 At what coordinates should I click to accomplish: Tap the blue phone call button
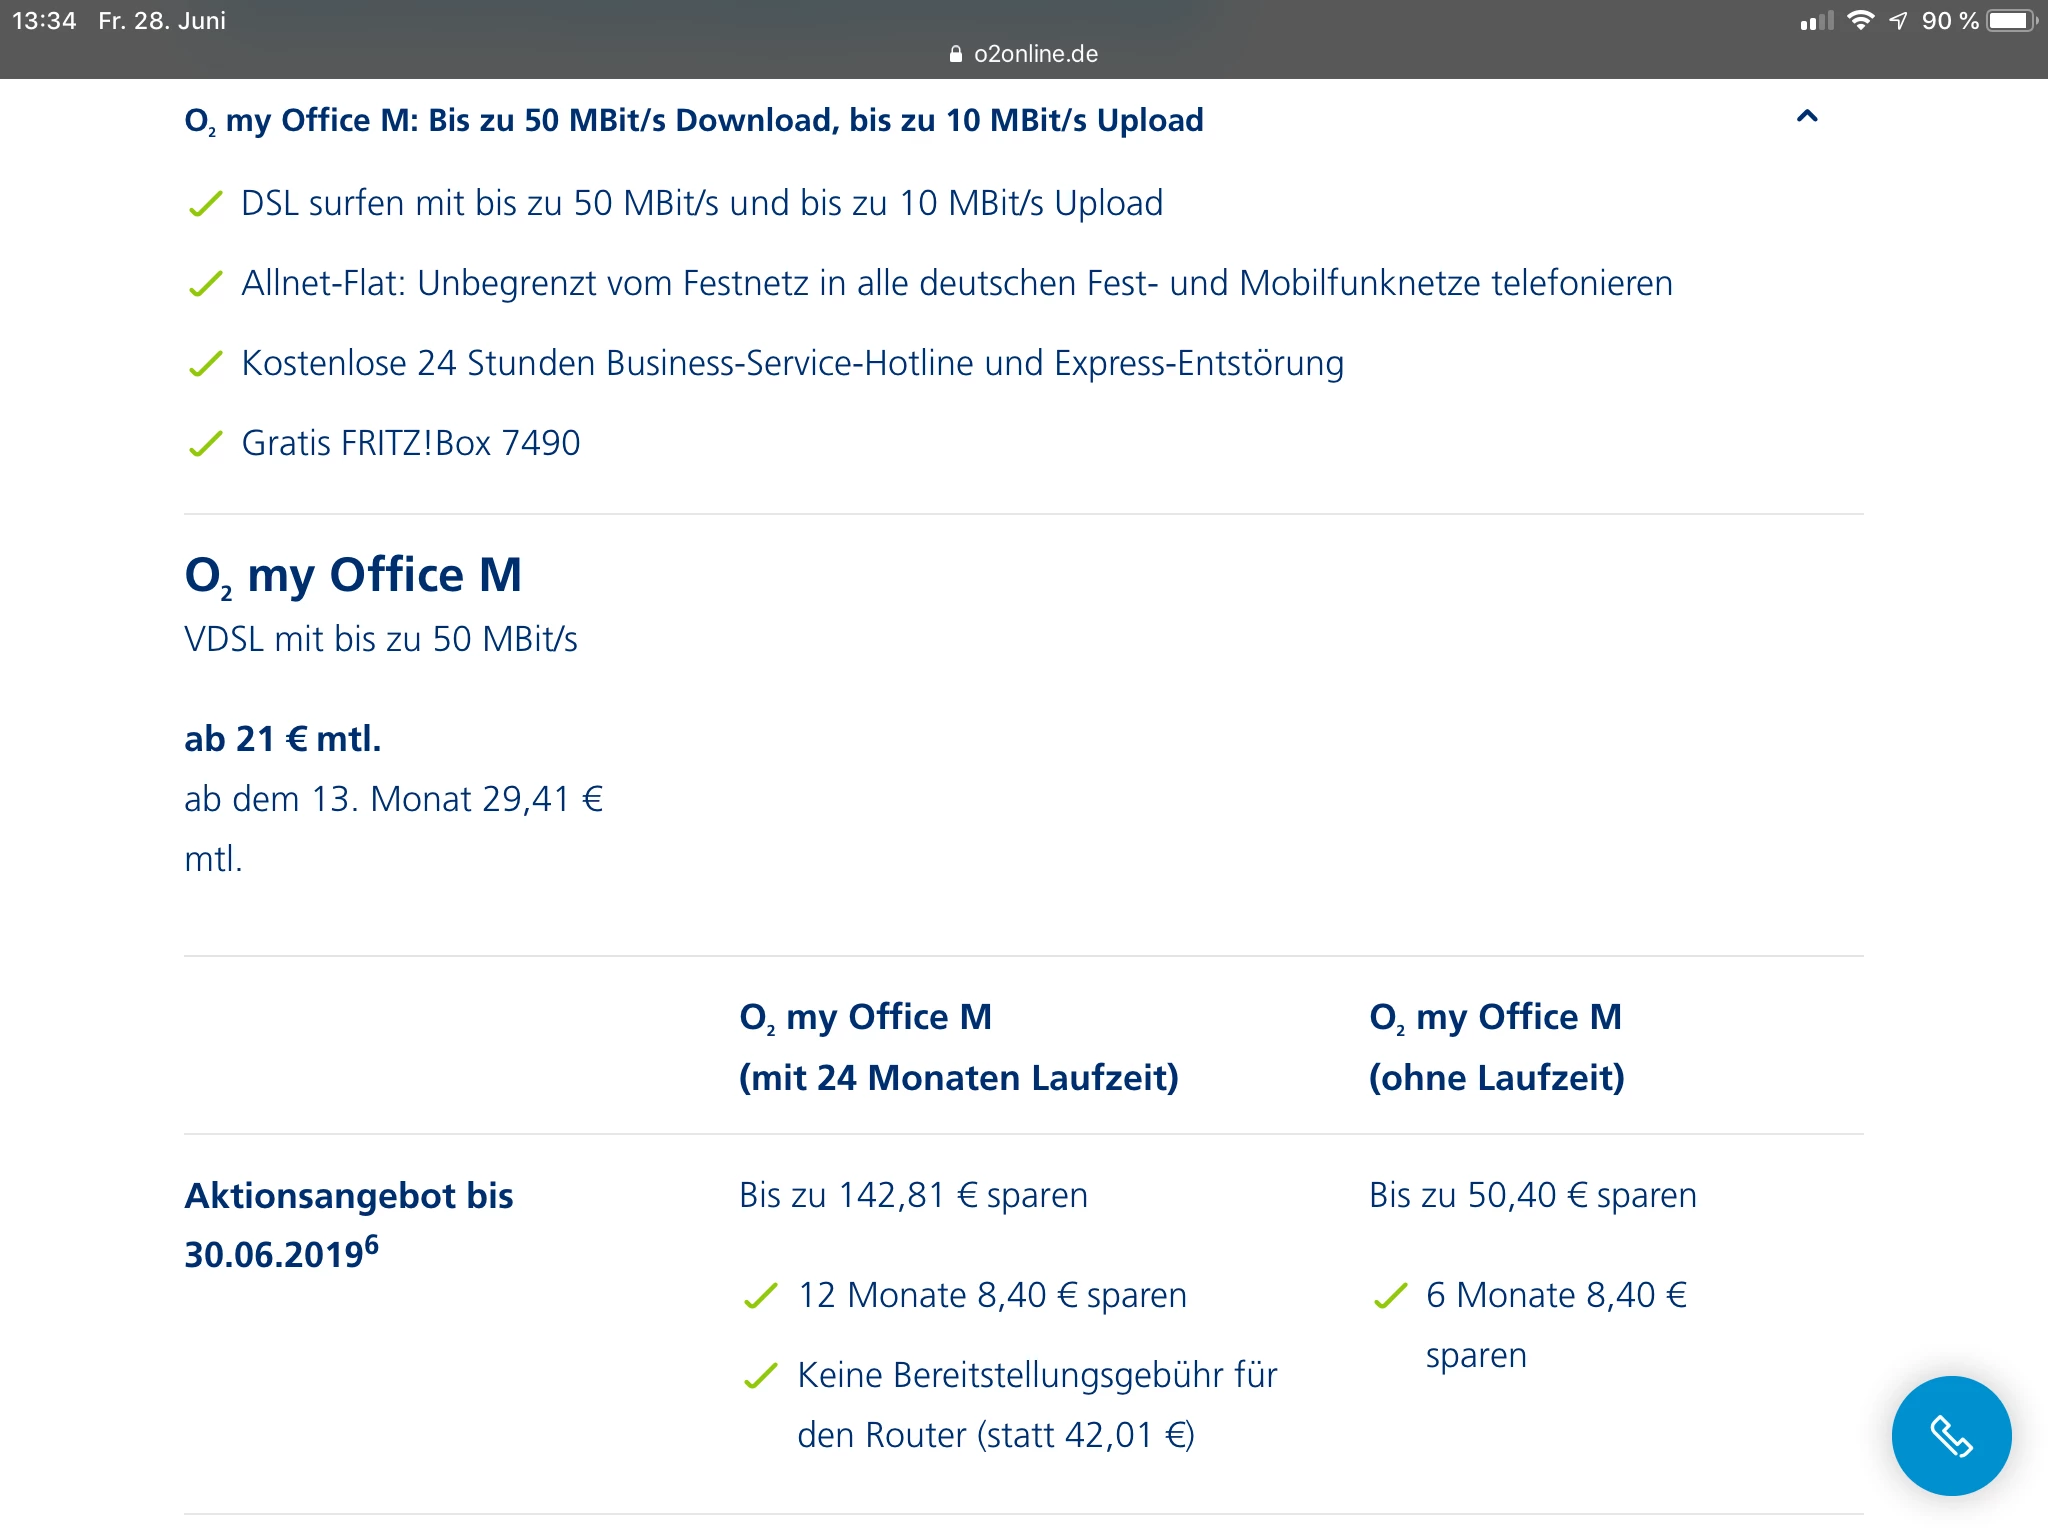pos(1951,1435)
